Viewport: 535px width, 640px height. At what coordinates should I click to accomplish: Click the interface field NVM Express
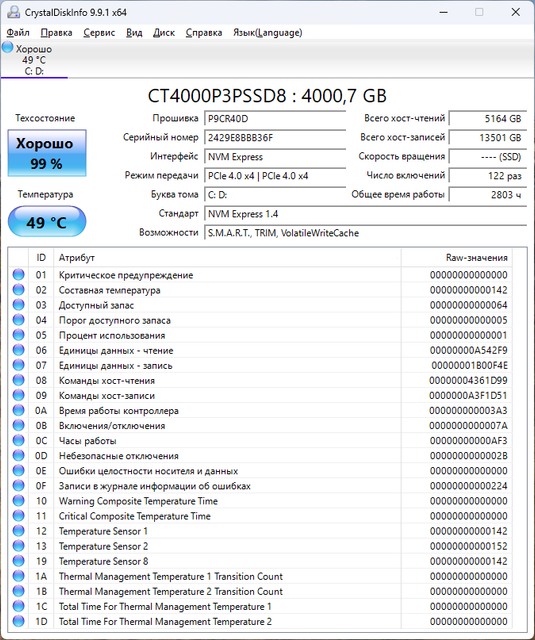point(275,157)
